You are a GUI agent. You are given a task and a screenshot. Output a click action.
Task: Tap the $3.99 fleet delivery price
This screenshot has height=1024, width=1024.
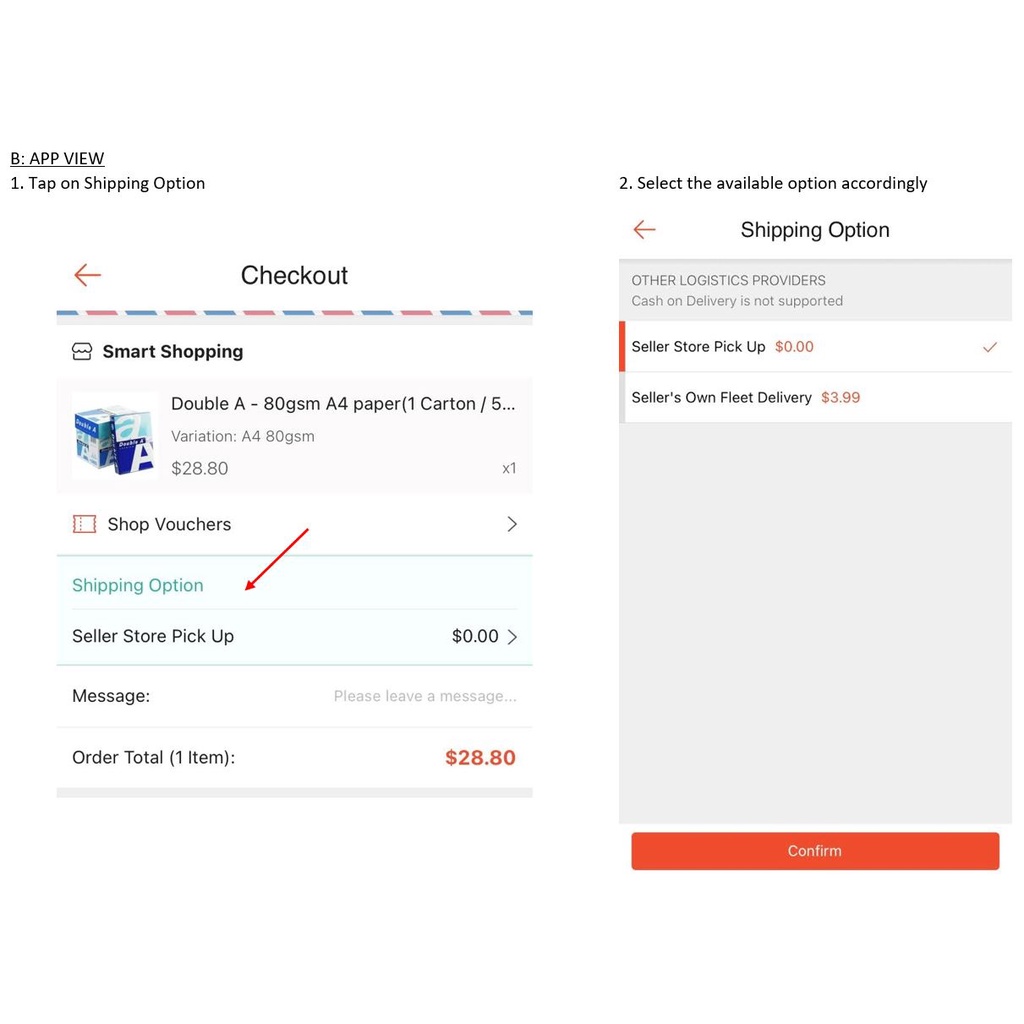point(840,398)
